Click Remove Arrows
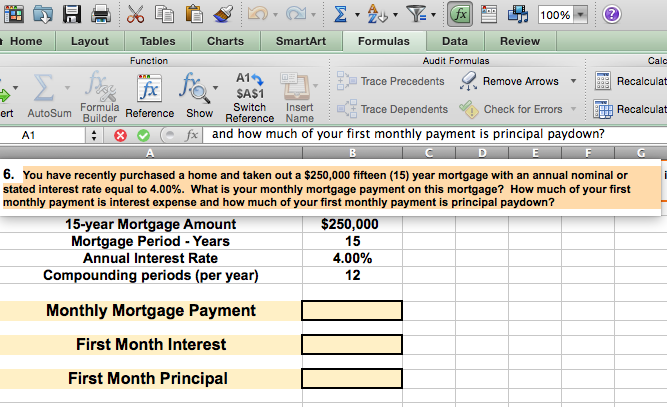This screenshot has width=667, height=407. click(510, 81)
